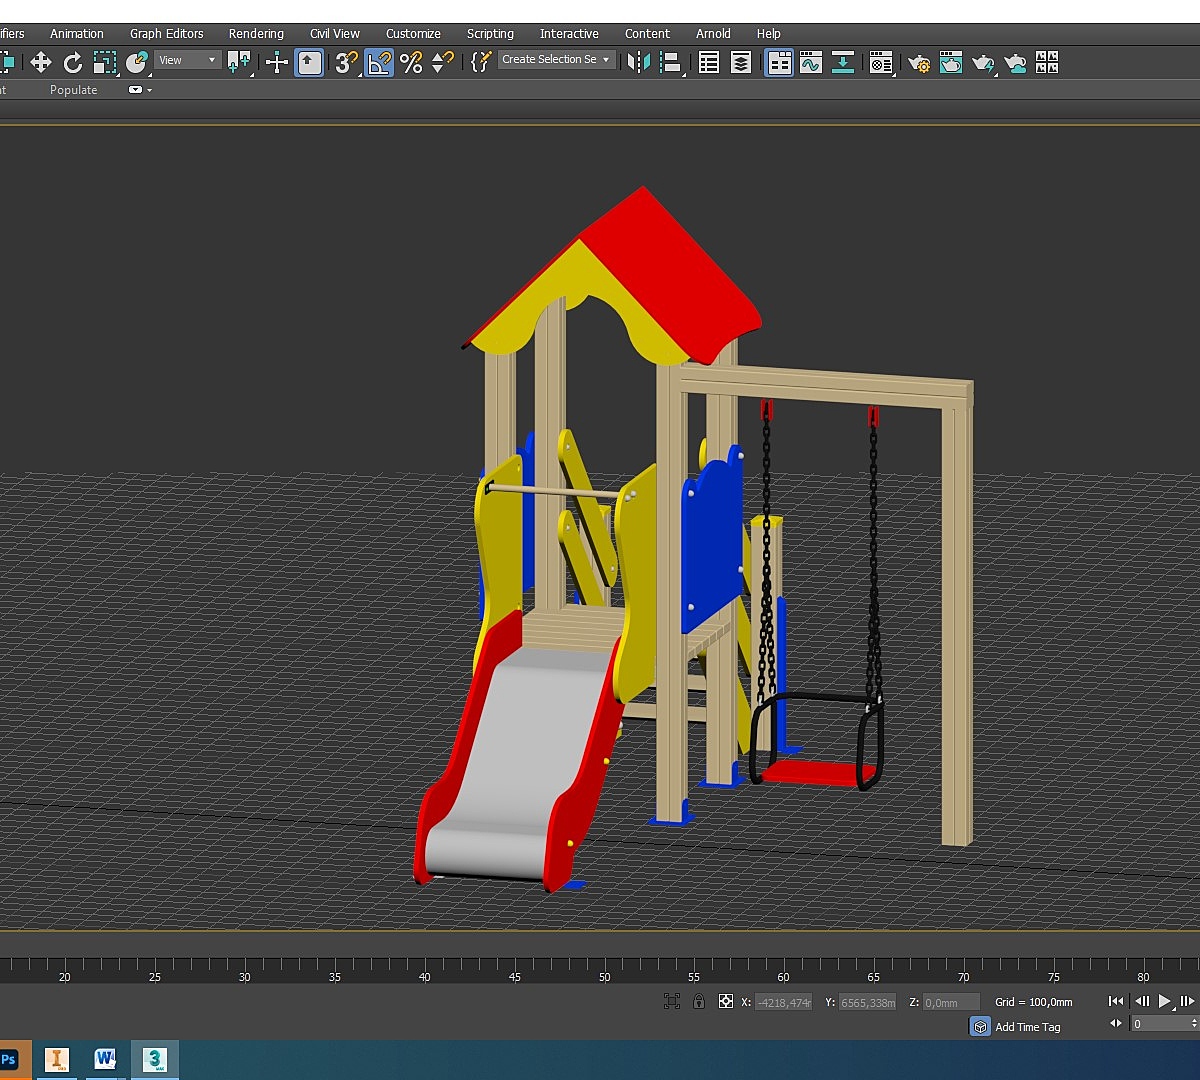This screenshot has height=1080, width=1200.
Task: Switch to Word in the taskbar
Action: click(x=105, y=1059)
